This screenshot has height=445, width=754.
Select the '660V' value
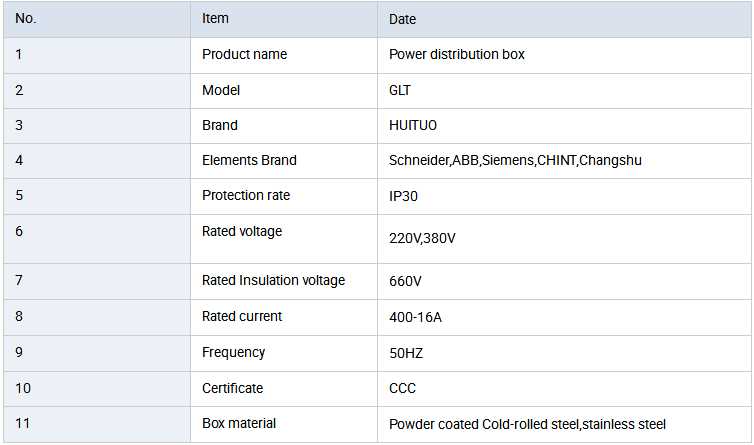405,281
